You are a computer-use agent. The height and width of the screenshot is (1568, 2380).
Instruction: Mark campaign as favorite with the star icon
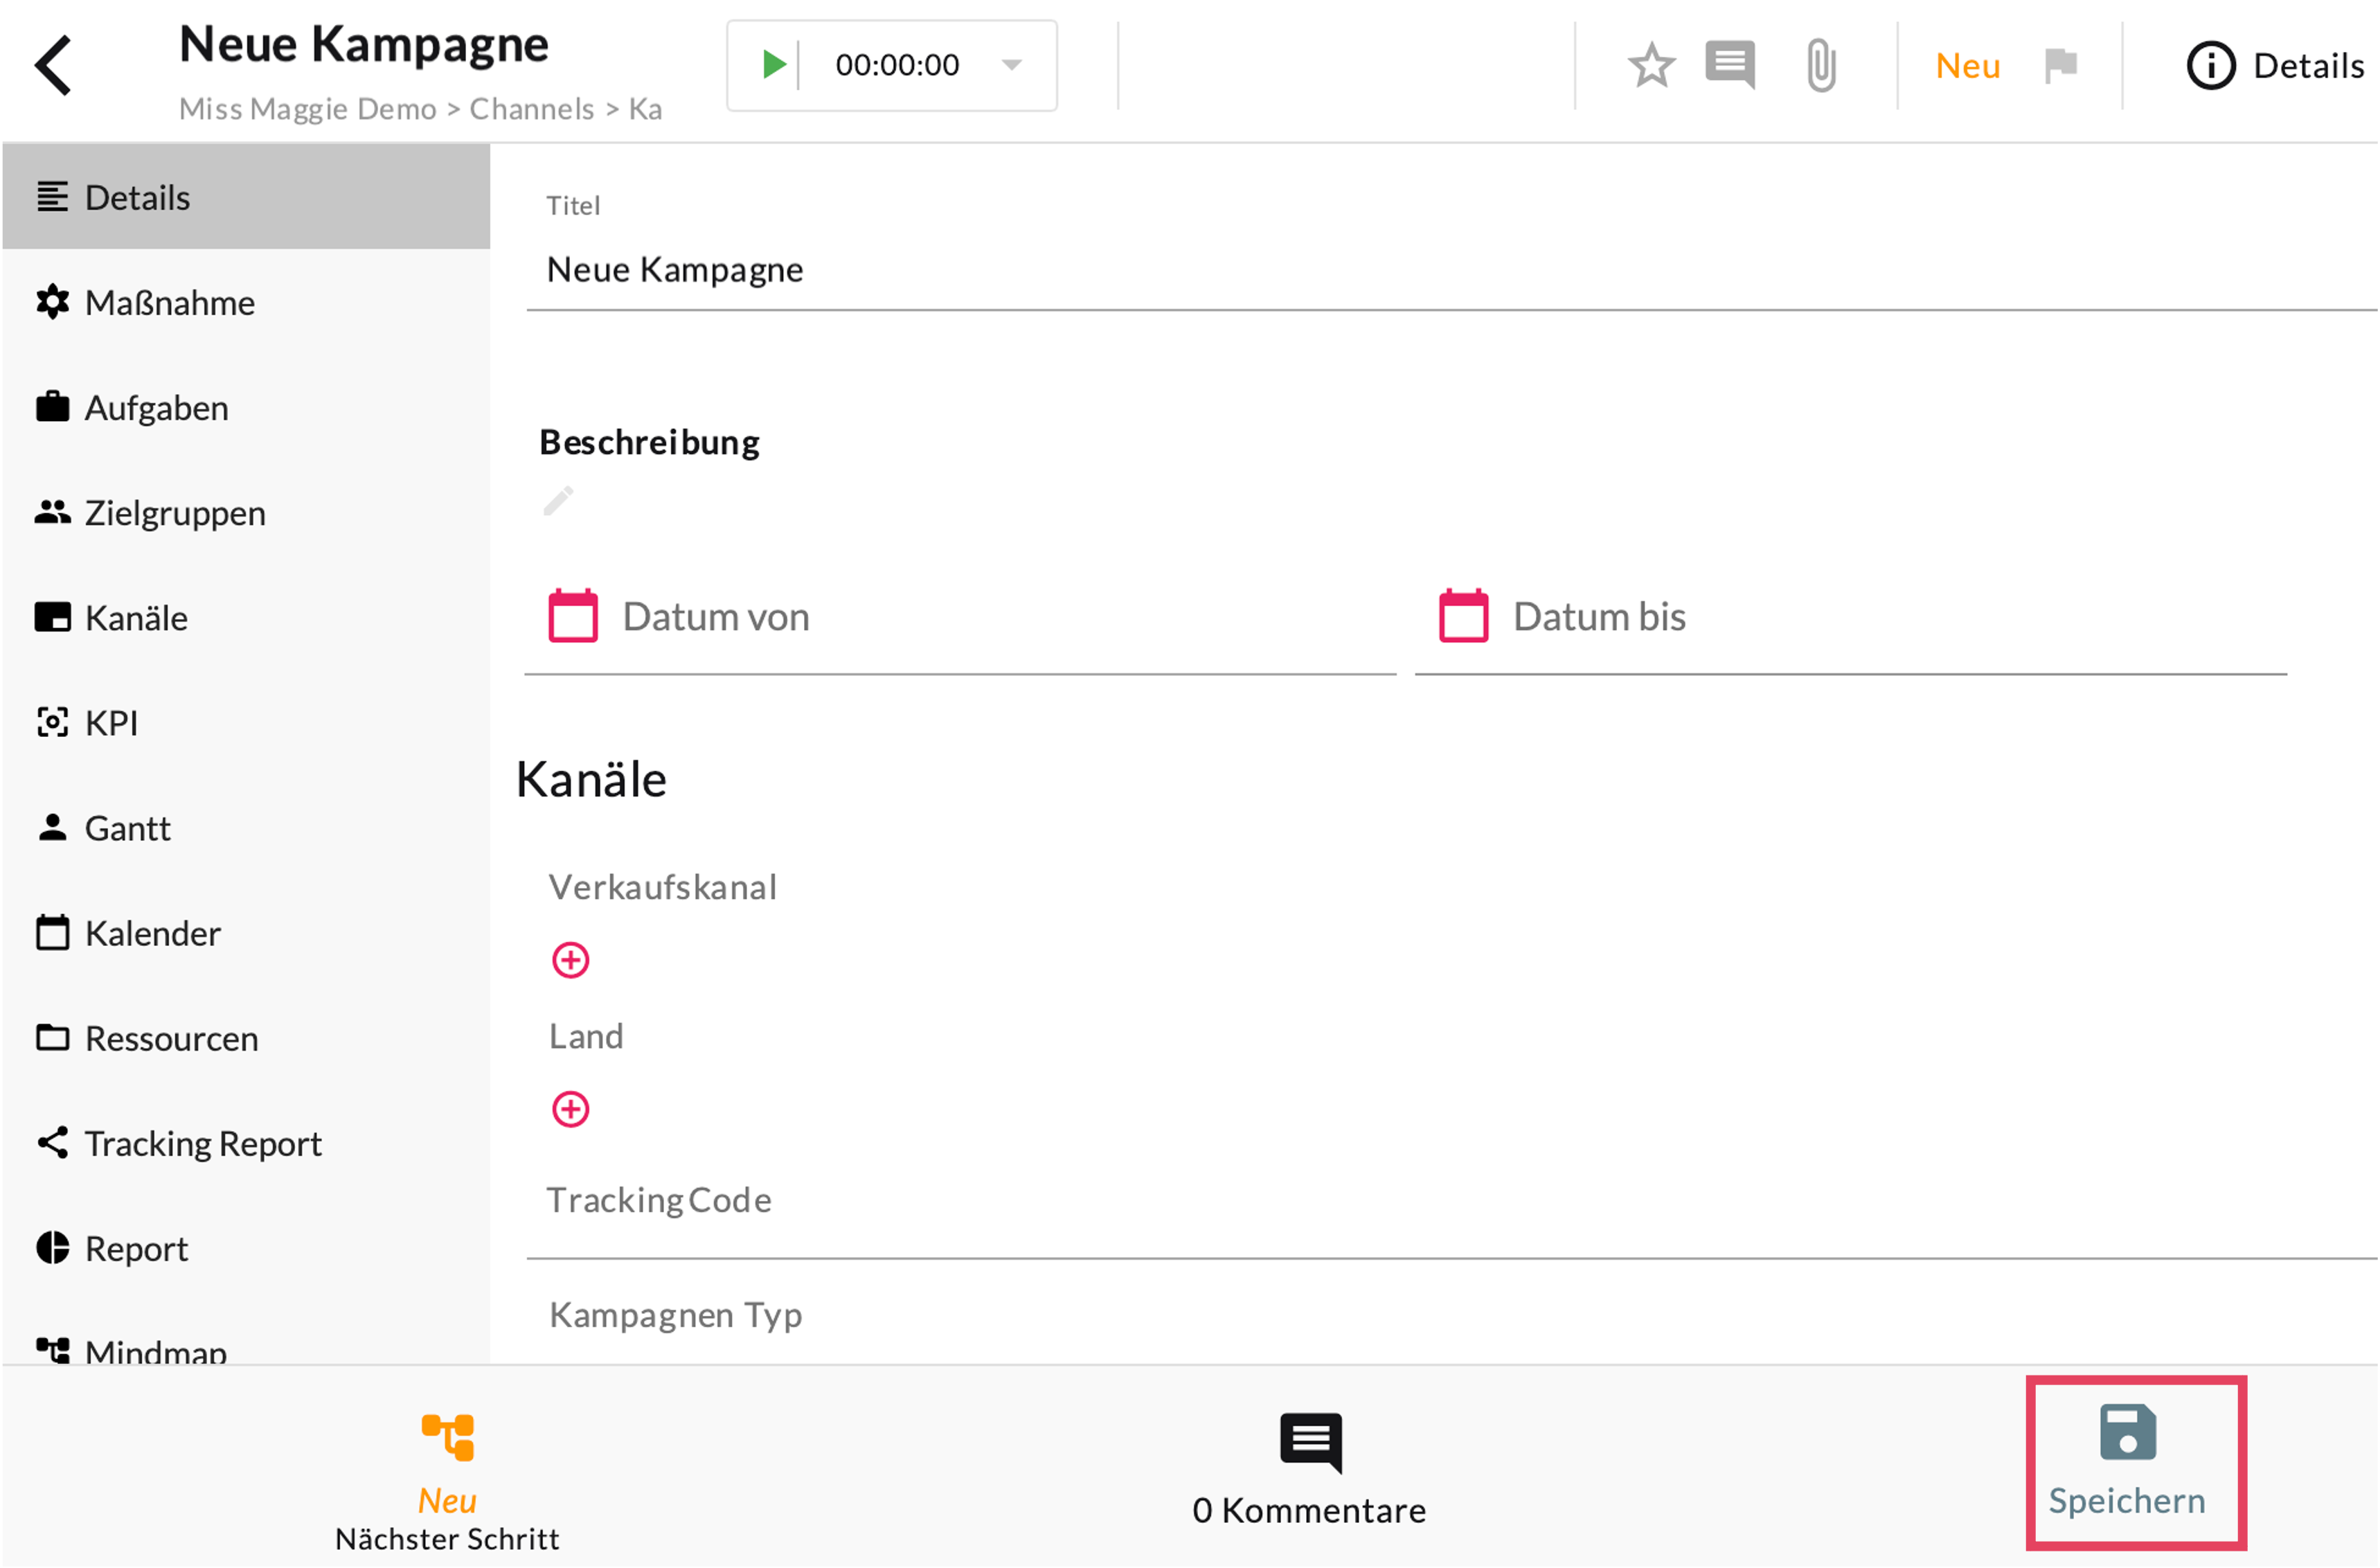tap(1651, 66)
